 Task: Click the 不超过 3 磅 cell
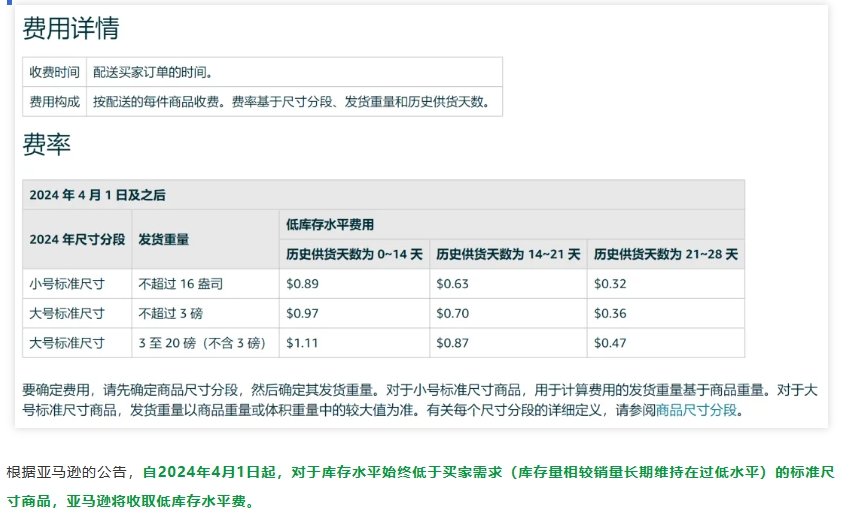point(206,313)
